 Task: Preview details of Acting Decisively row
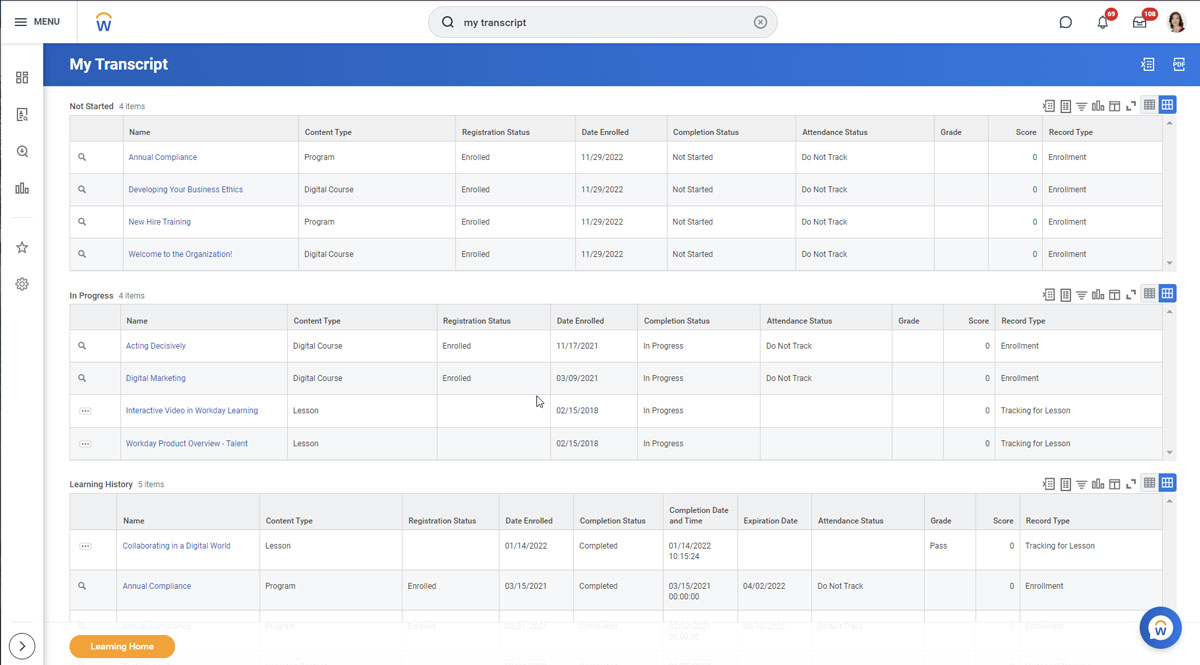click(82, 346)
